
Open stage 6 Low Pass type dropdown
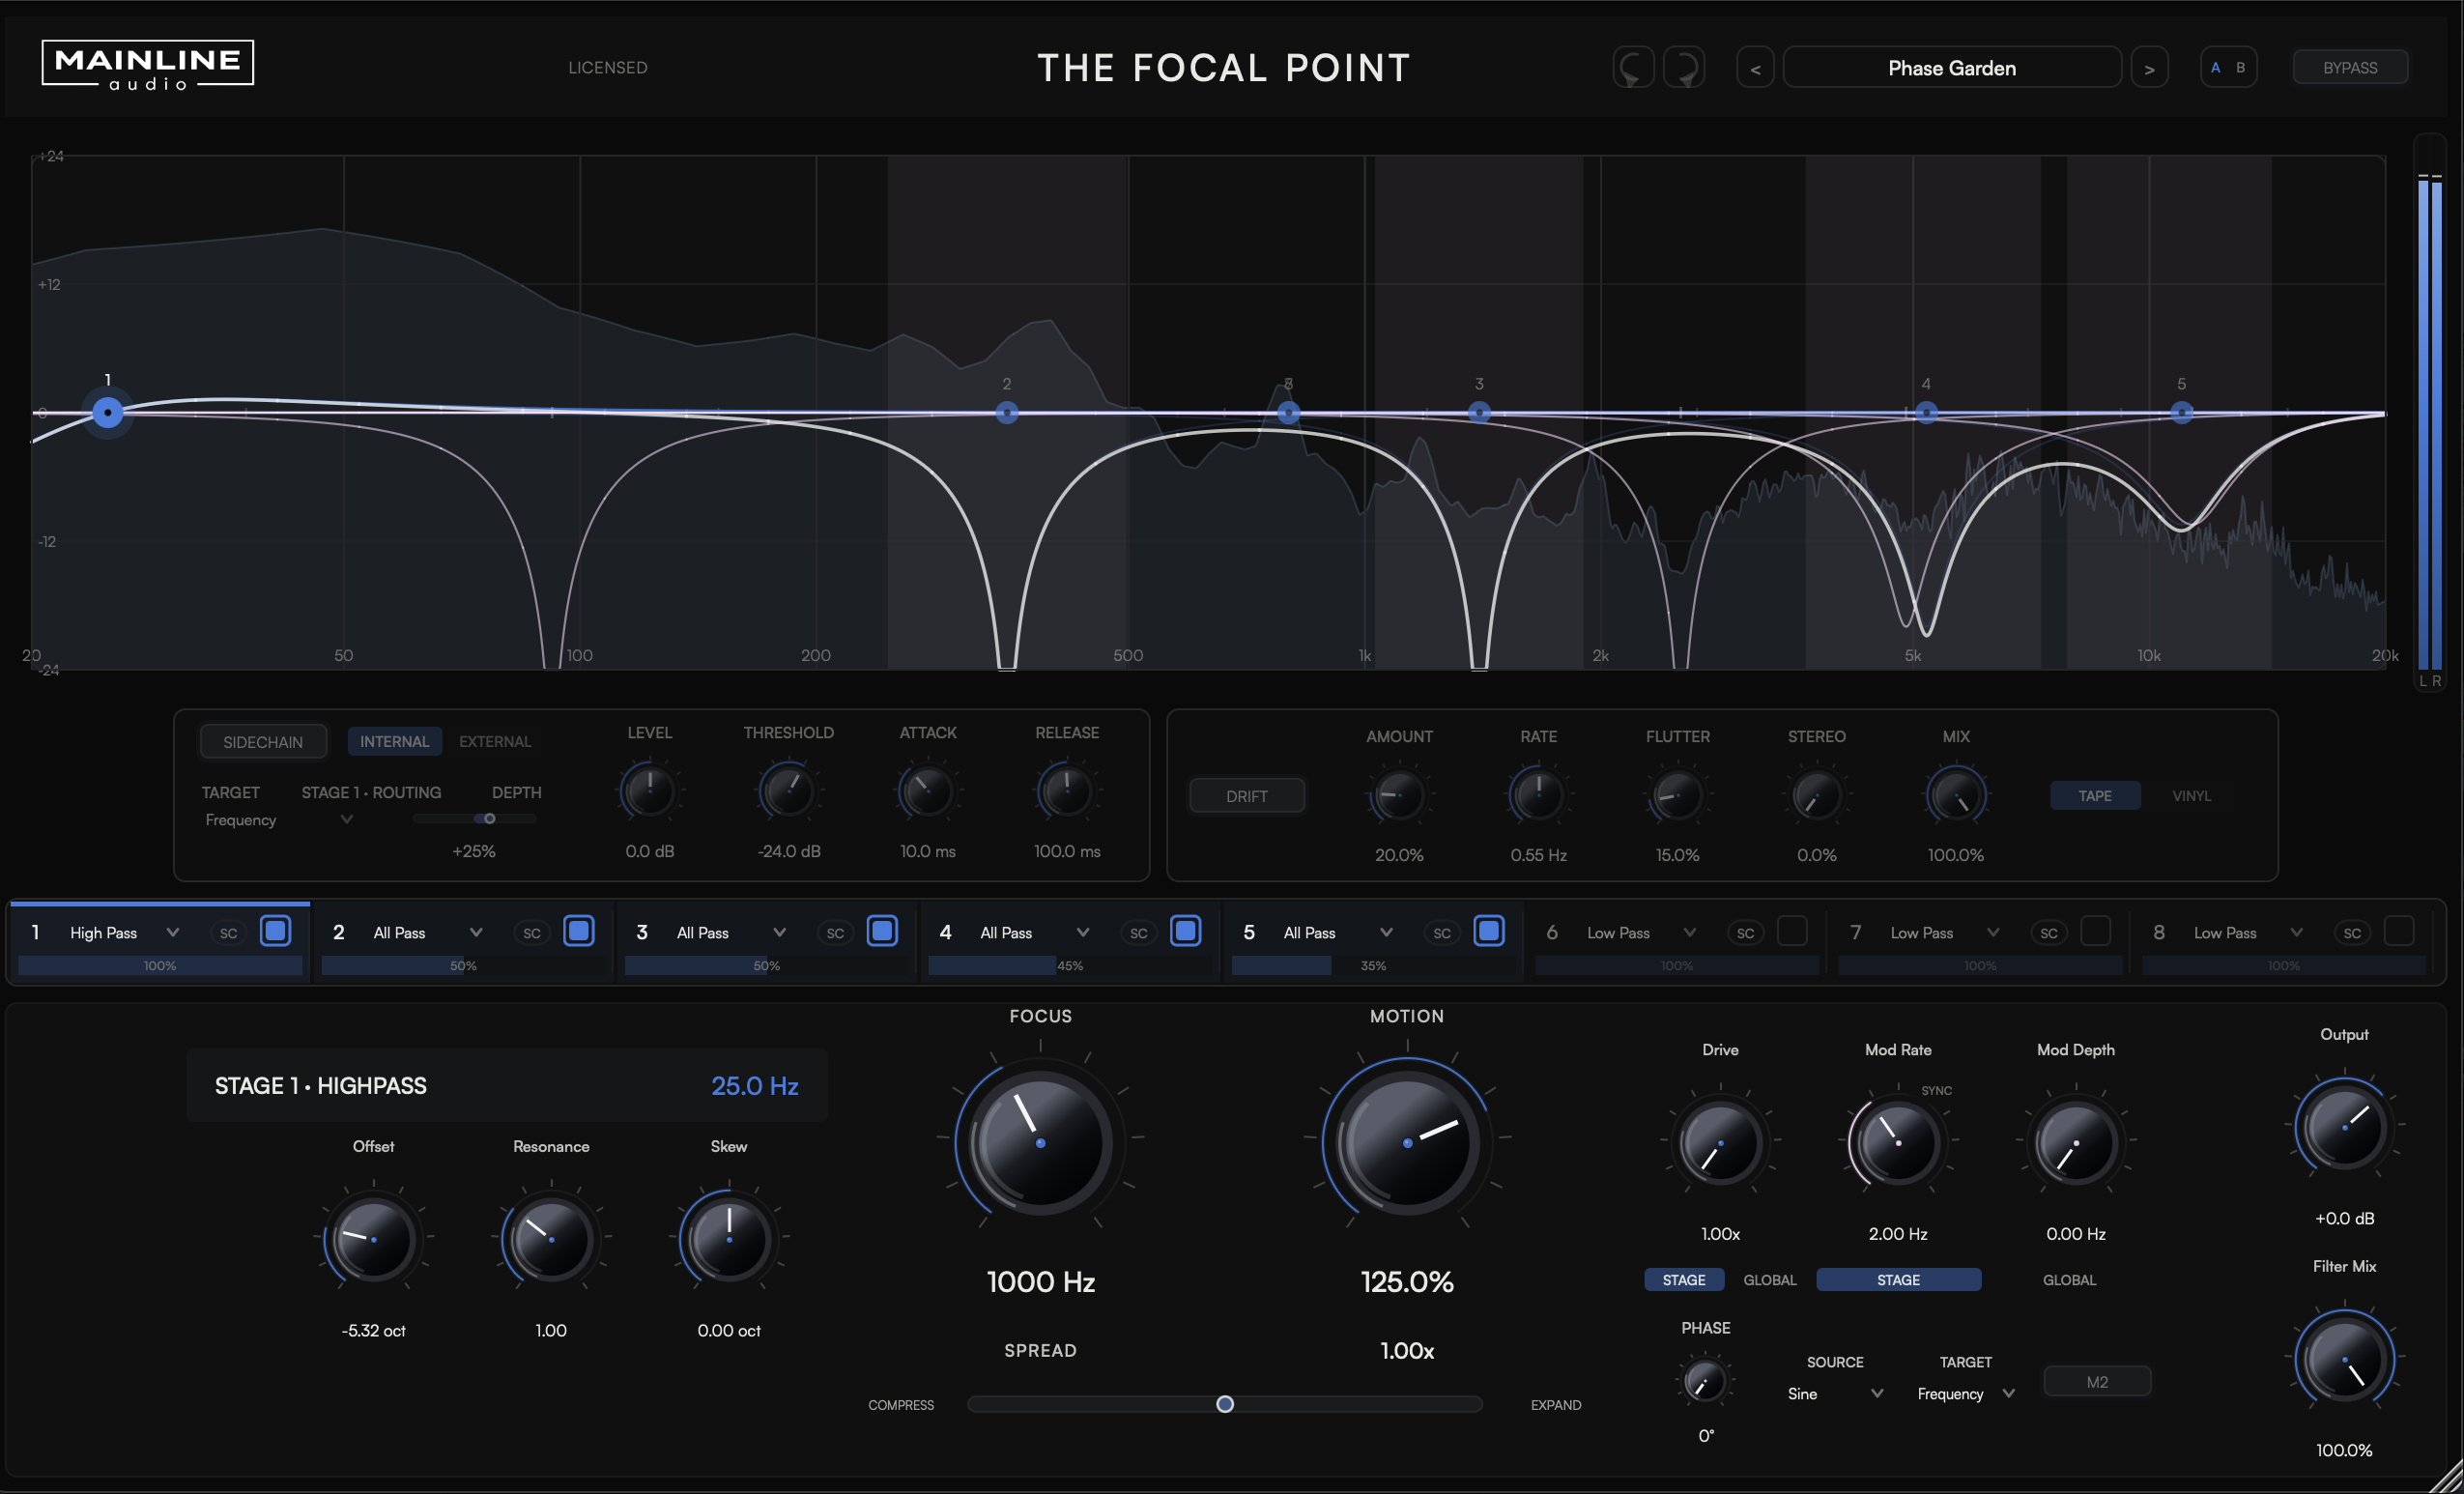(x=1641, y=933)
